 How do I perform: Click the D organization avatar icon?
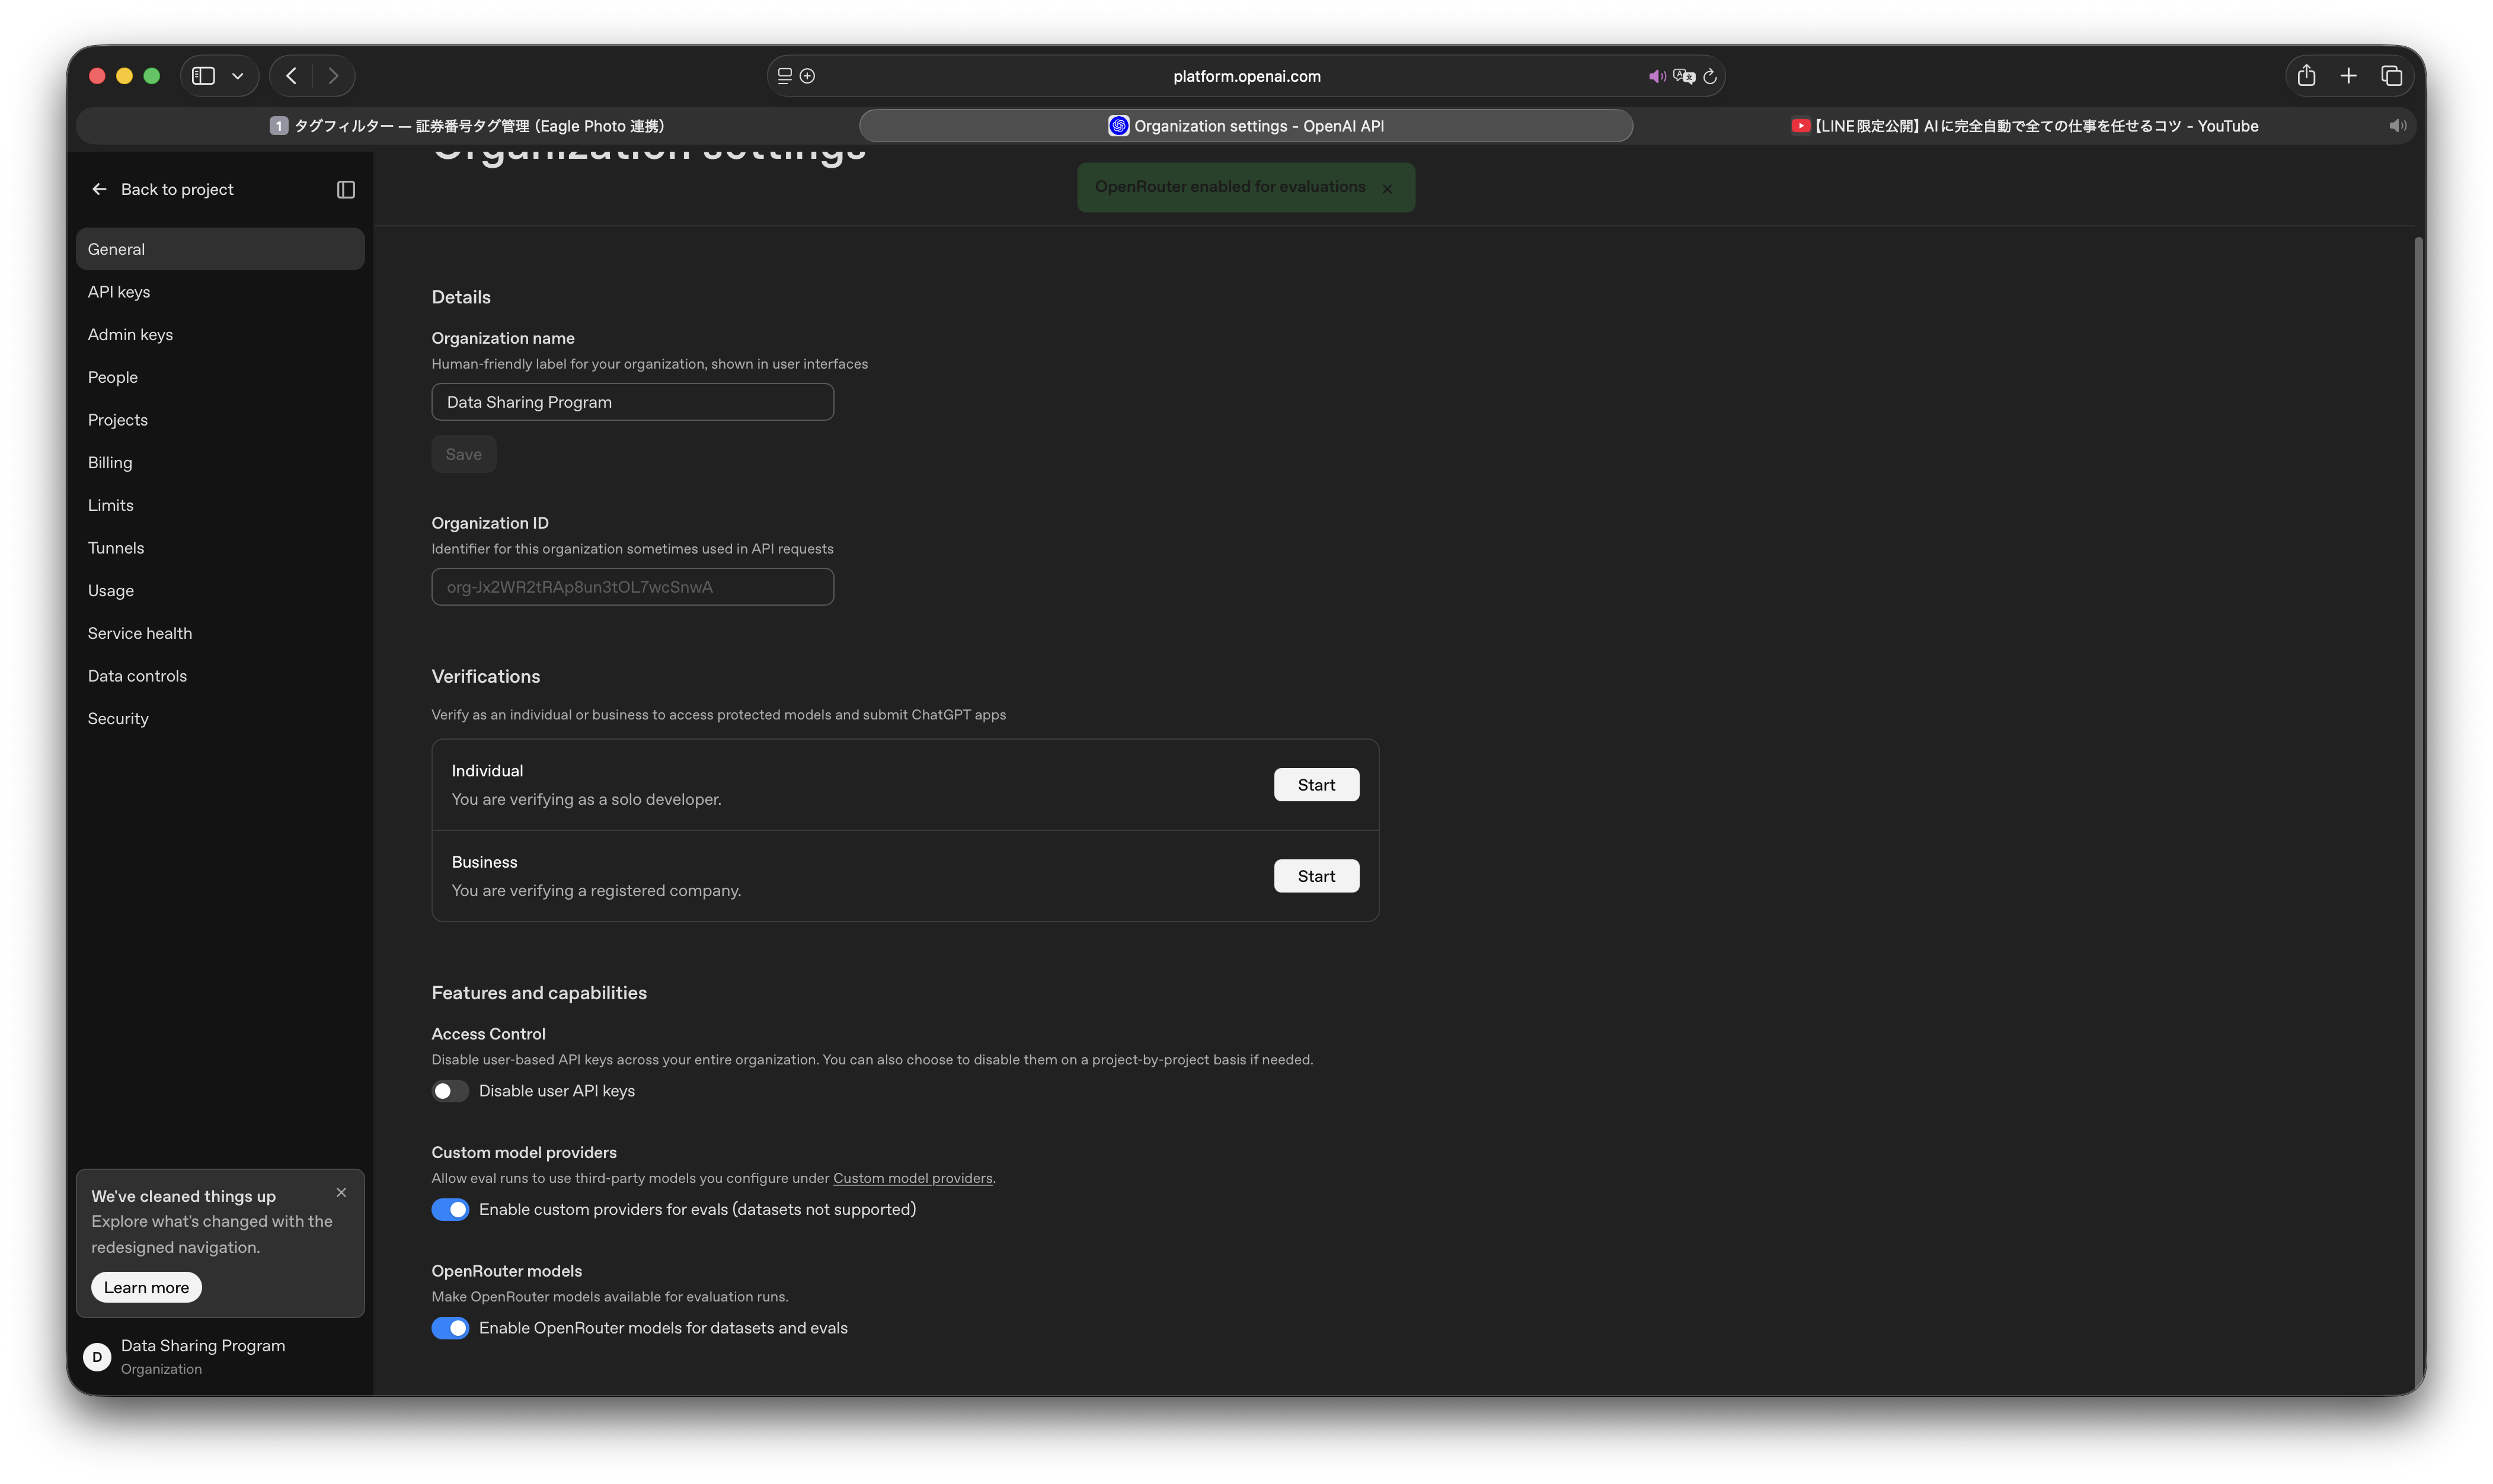(97, 1357)
